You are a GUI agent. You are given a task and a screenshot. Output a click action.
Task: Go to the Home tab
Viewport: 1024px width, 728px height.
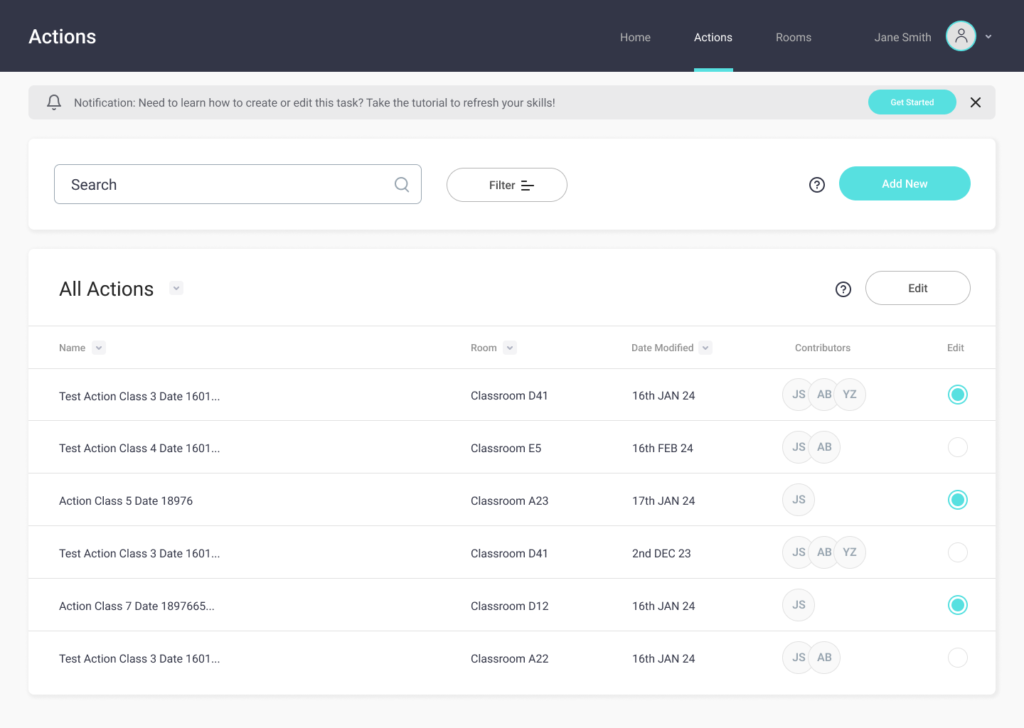point(635,38)
